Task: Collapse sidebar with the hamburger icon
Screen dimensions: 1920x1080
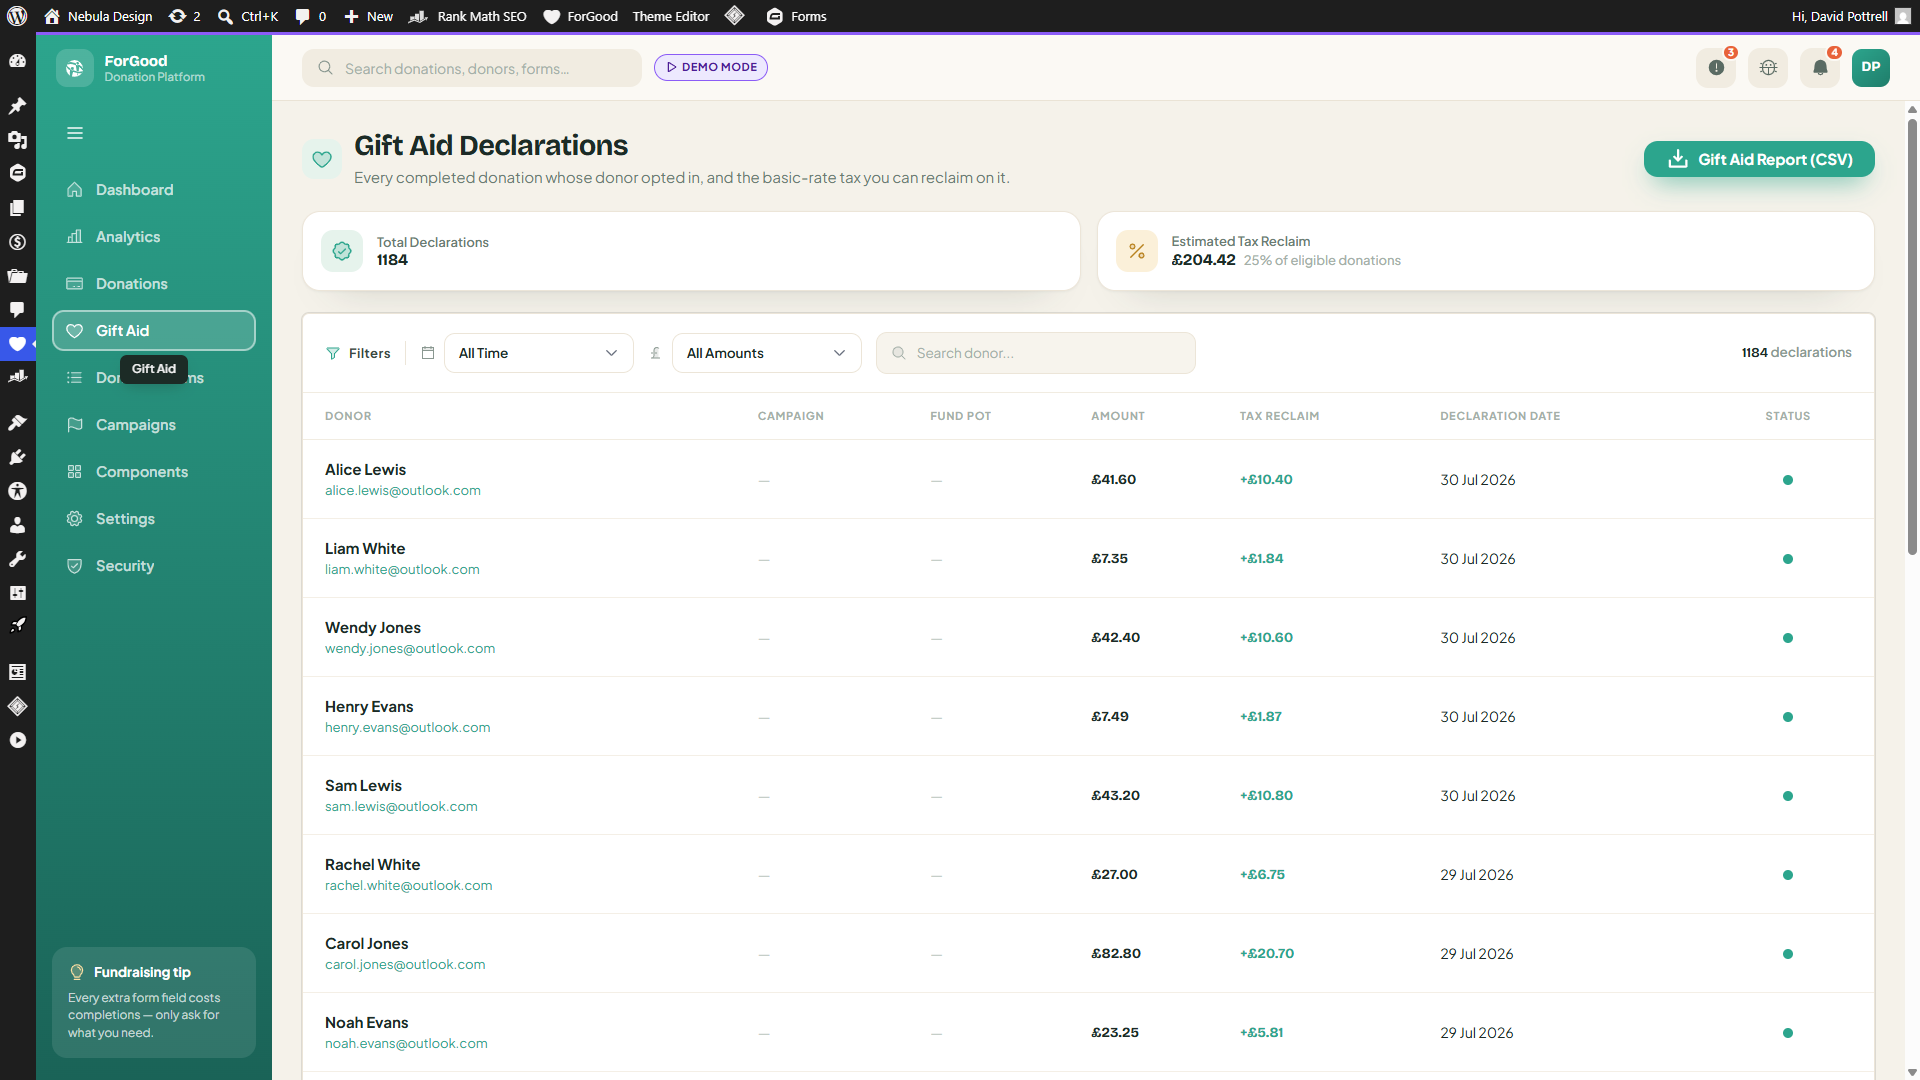Action: point(75,133)
